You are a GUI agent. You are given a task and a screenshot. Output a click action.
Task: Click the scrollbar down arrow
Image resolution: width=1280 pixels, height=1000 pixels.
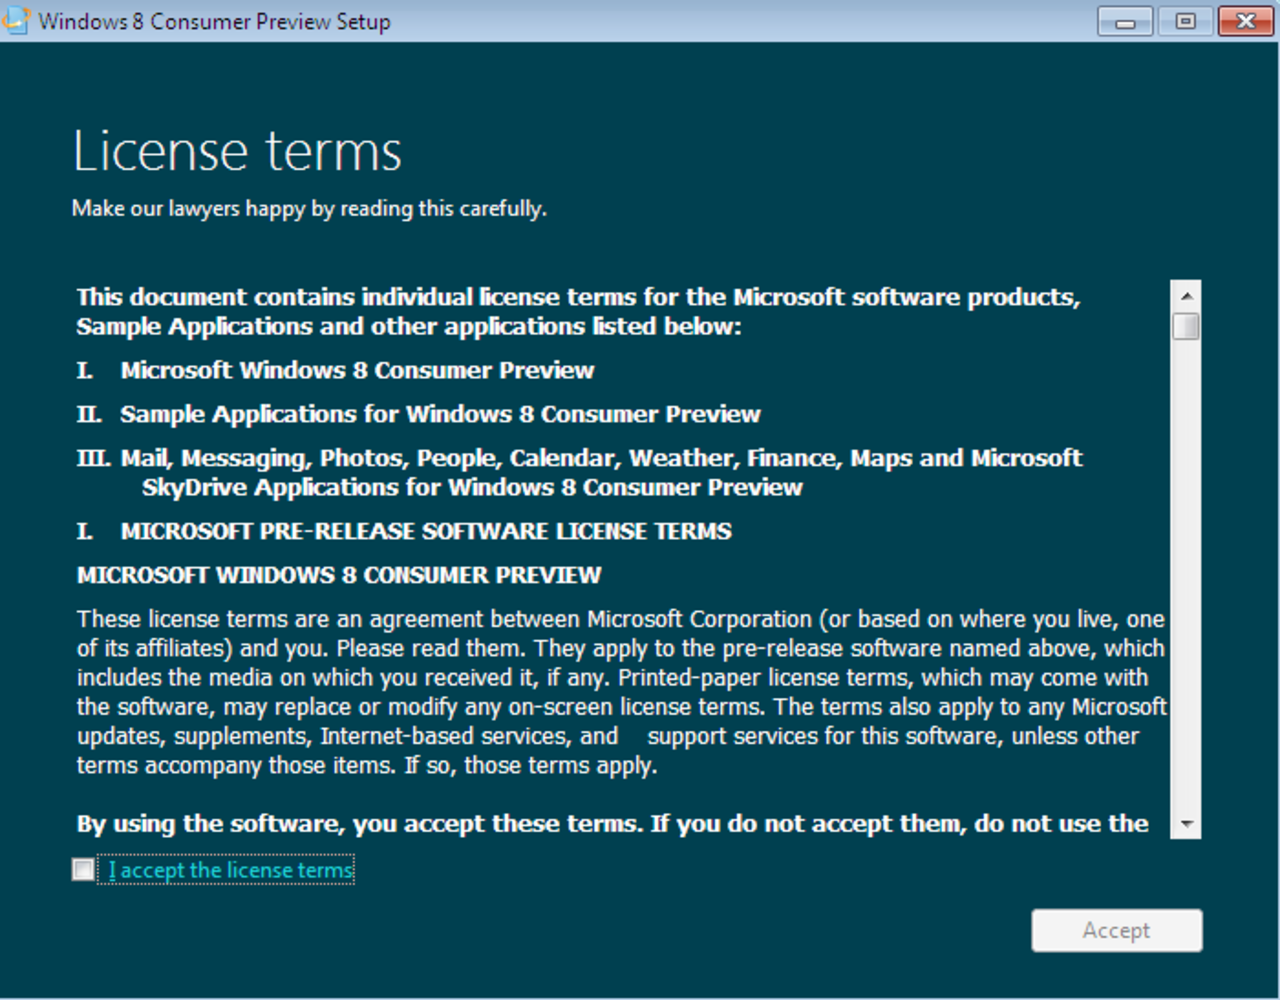1186,824
